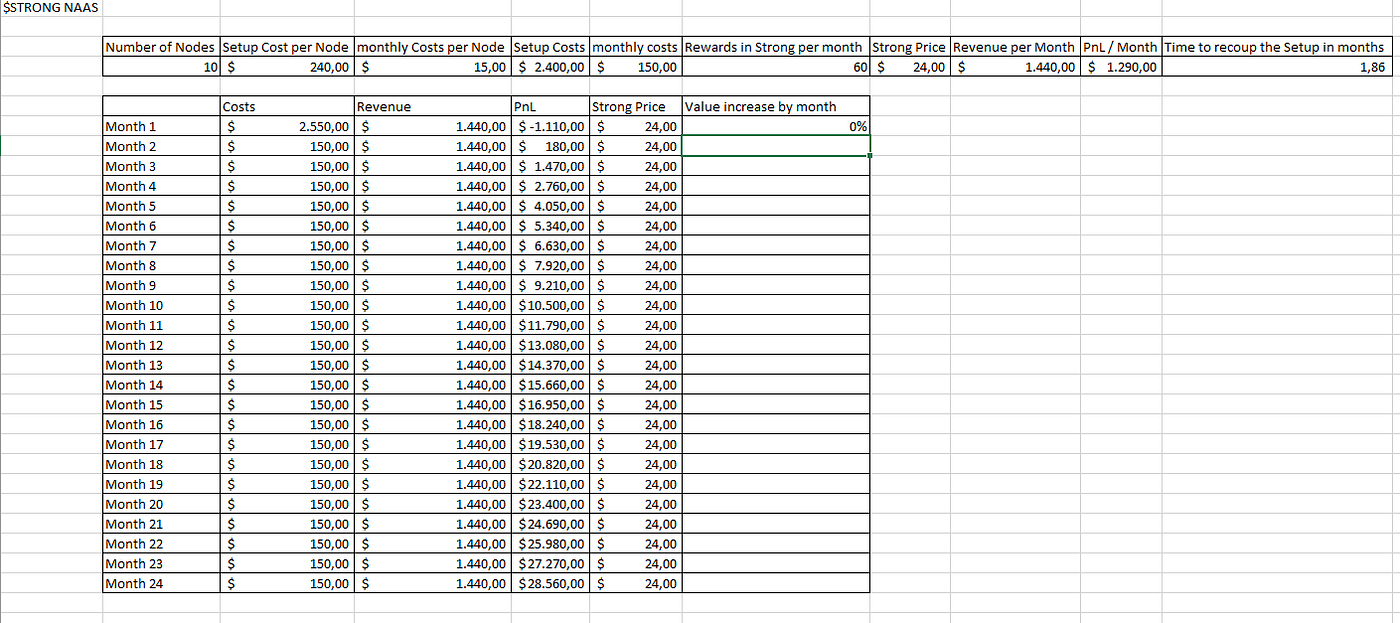Image resolution: width=1400 pixels, height=623 pixels.
Task: Select the Month 9 row label
Action: click(161, 285)
